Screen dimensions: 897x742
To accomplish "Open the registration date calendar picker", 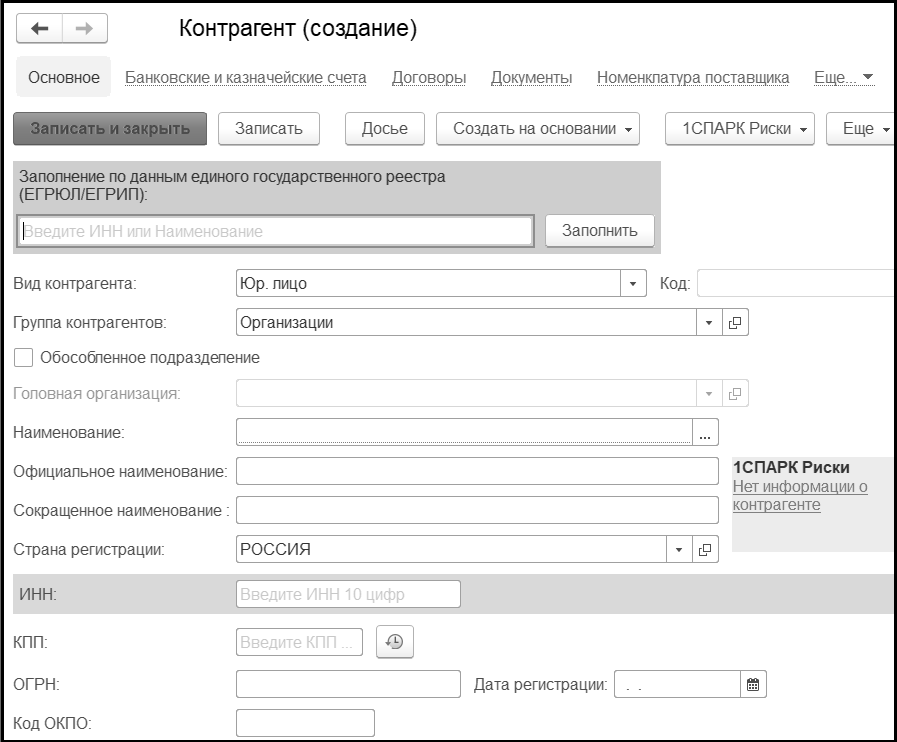I will pyautogui.click(x=754, y=685).
